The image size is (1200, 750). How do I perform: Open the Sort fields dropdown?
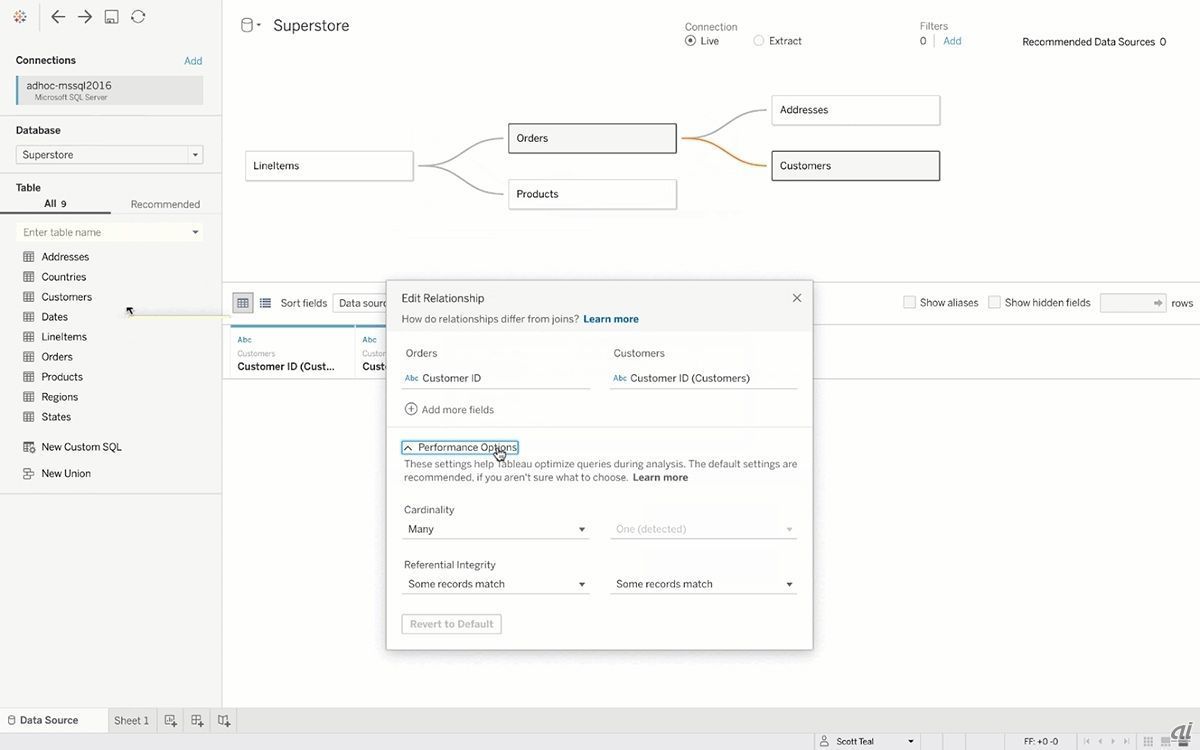click(361, 303)
